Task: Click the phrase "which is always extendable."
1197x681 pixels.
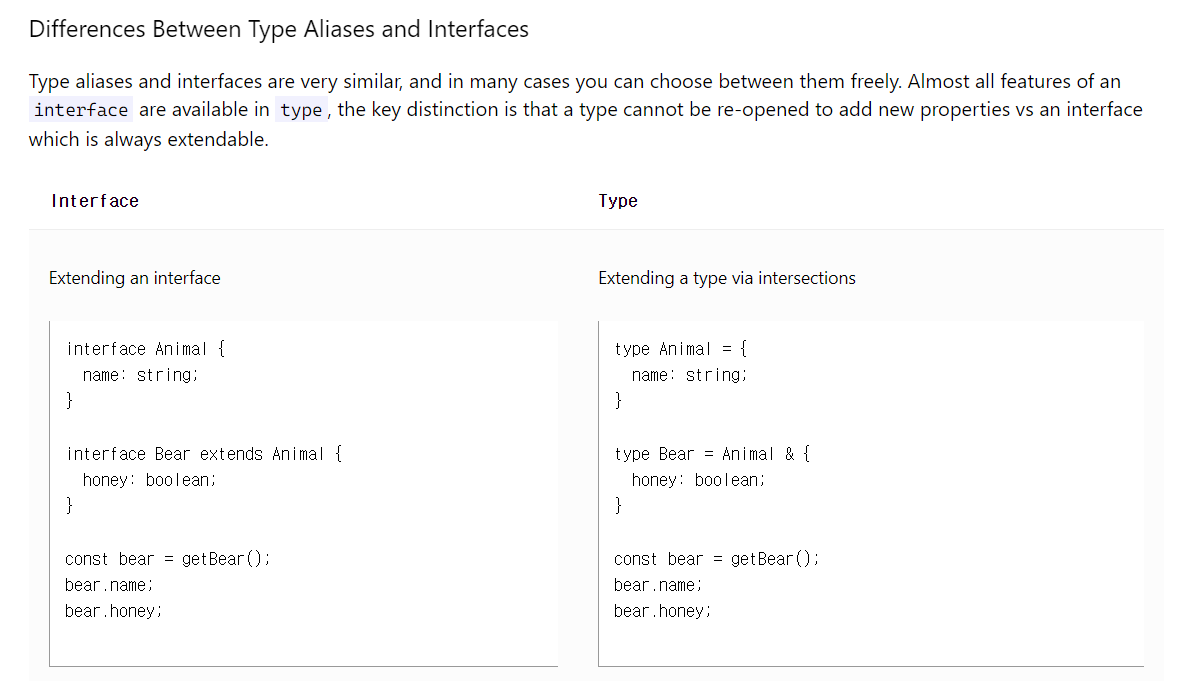Action: click(x=149, y=140)
